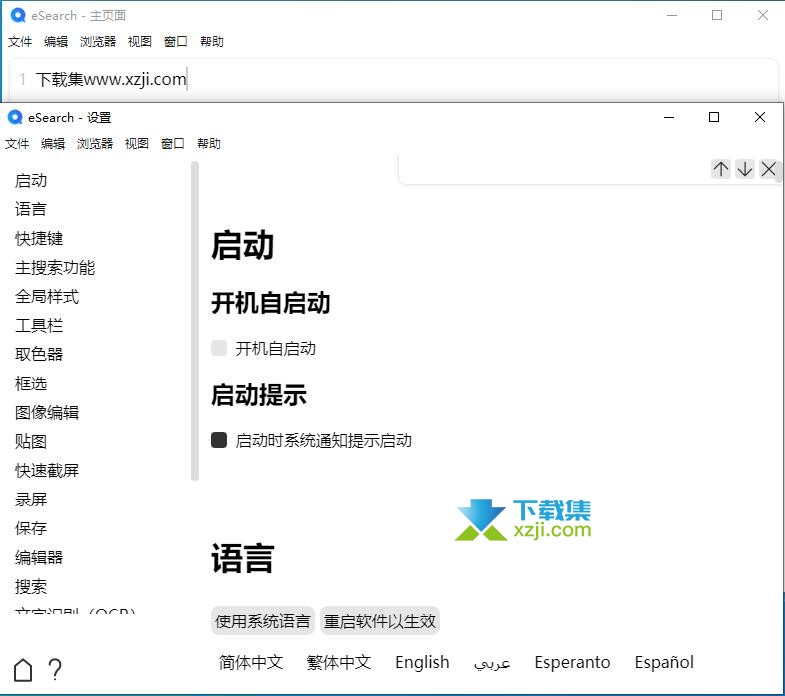Jump to the previous search result with the up arrow
This screenshot has width=785, height=696.
[721, 169]
